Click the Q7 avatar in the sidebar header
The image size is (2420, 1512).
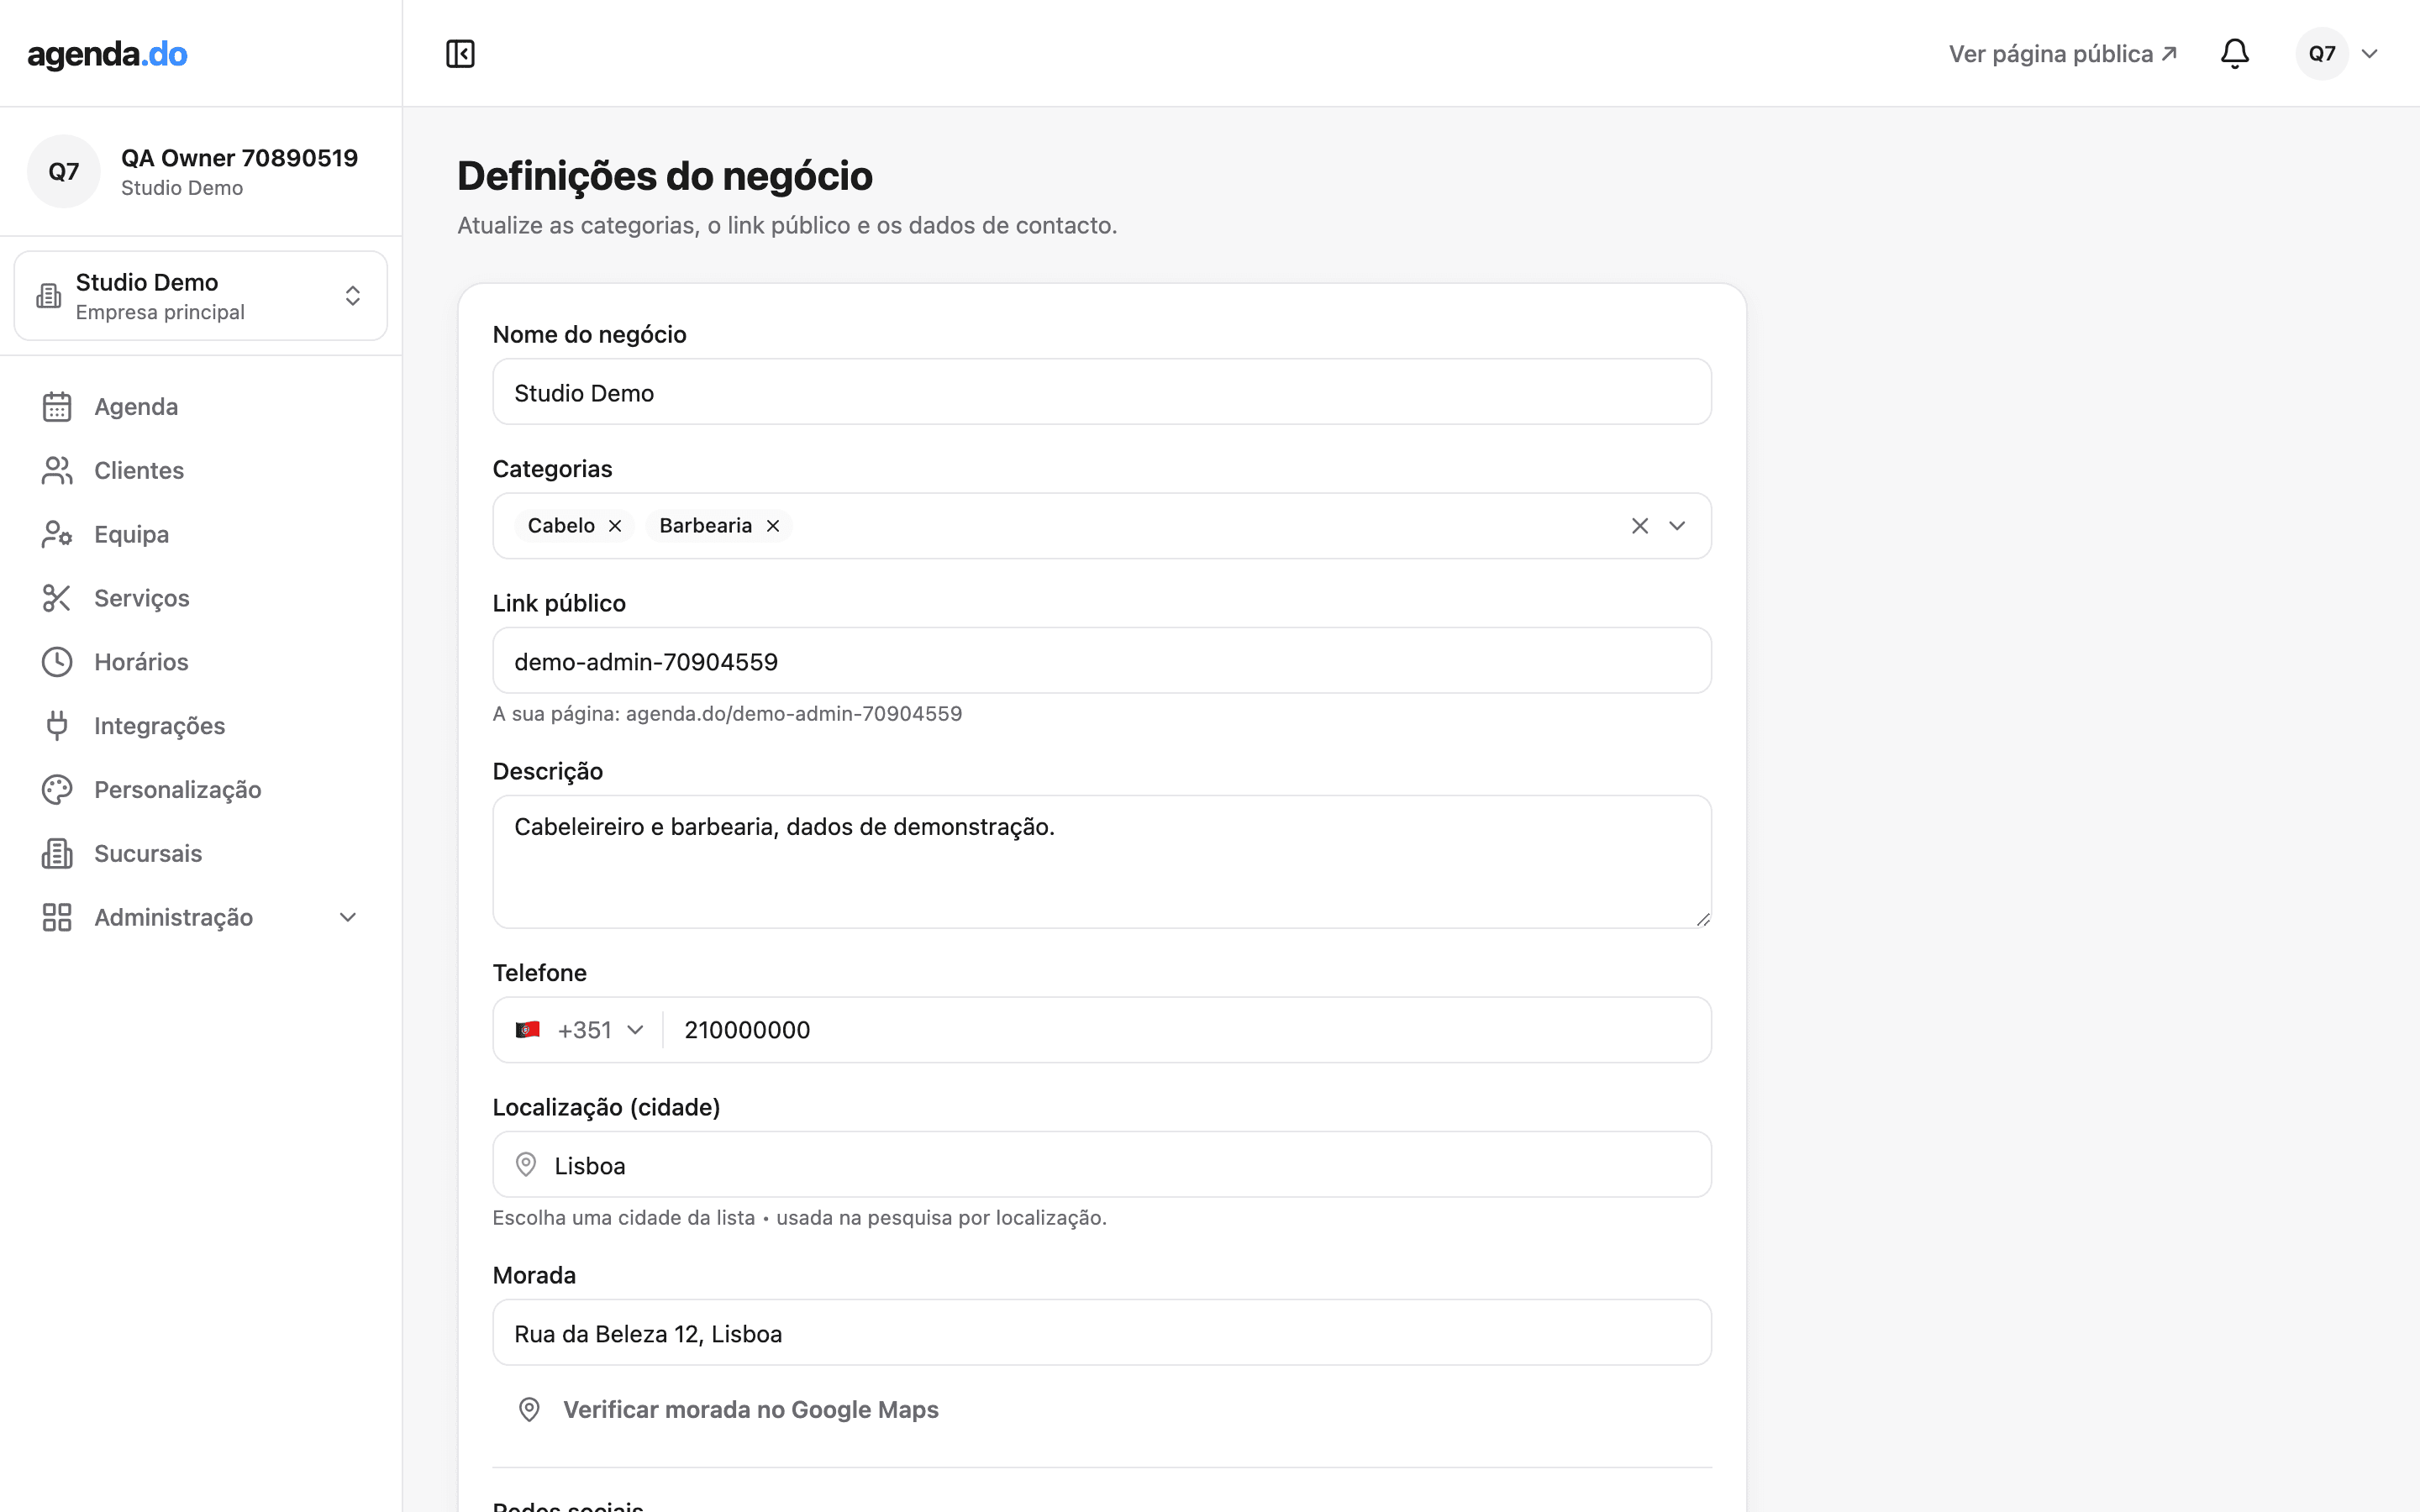click(x=64, y=171)
